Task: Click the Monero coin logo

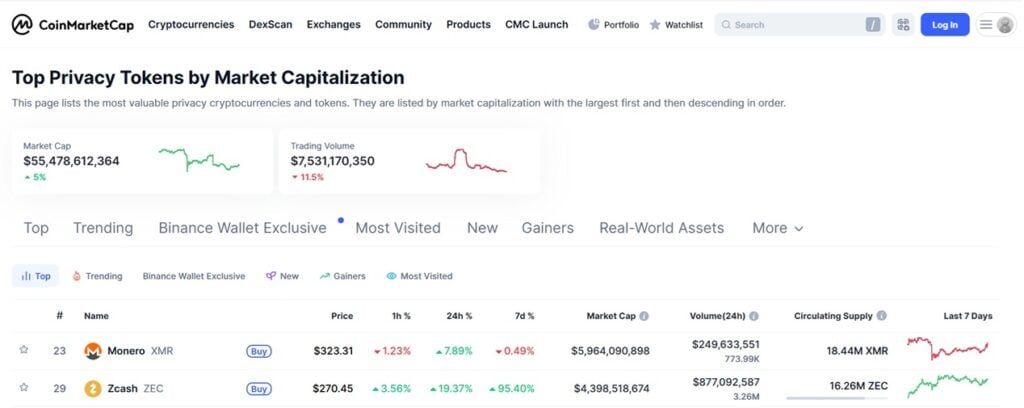Action: pyautogui.click(x=93, y=351)
